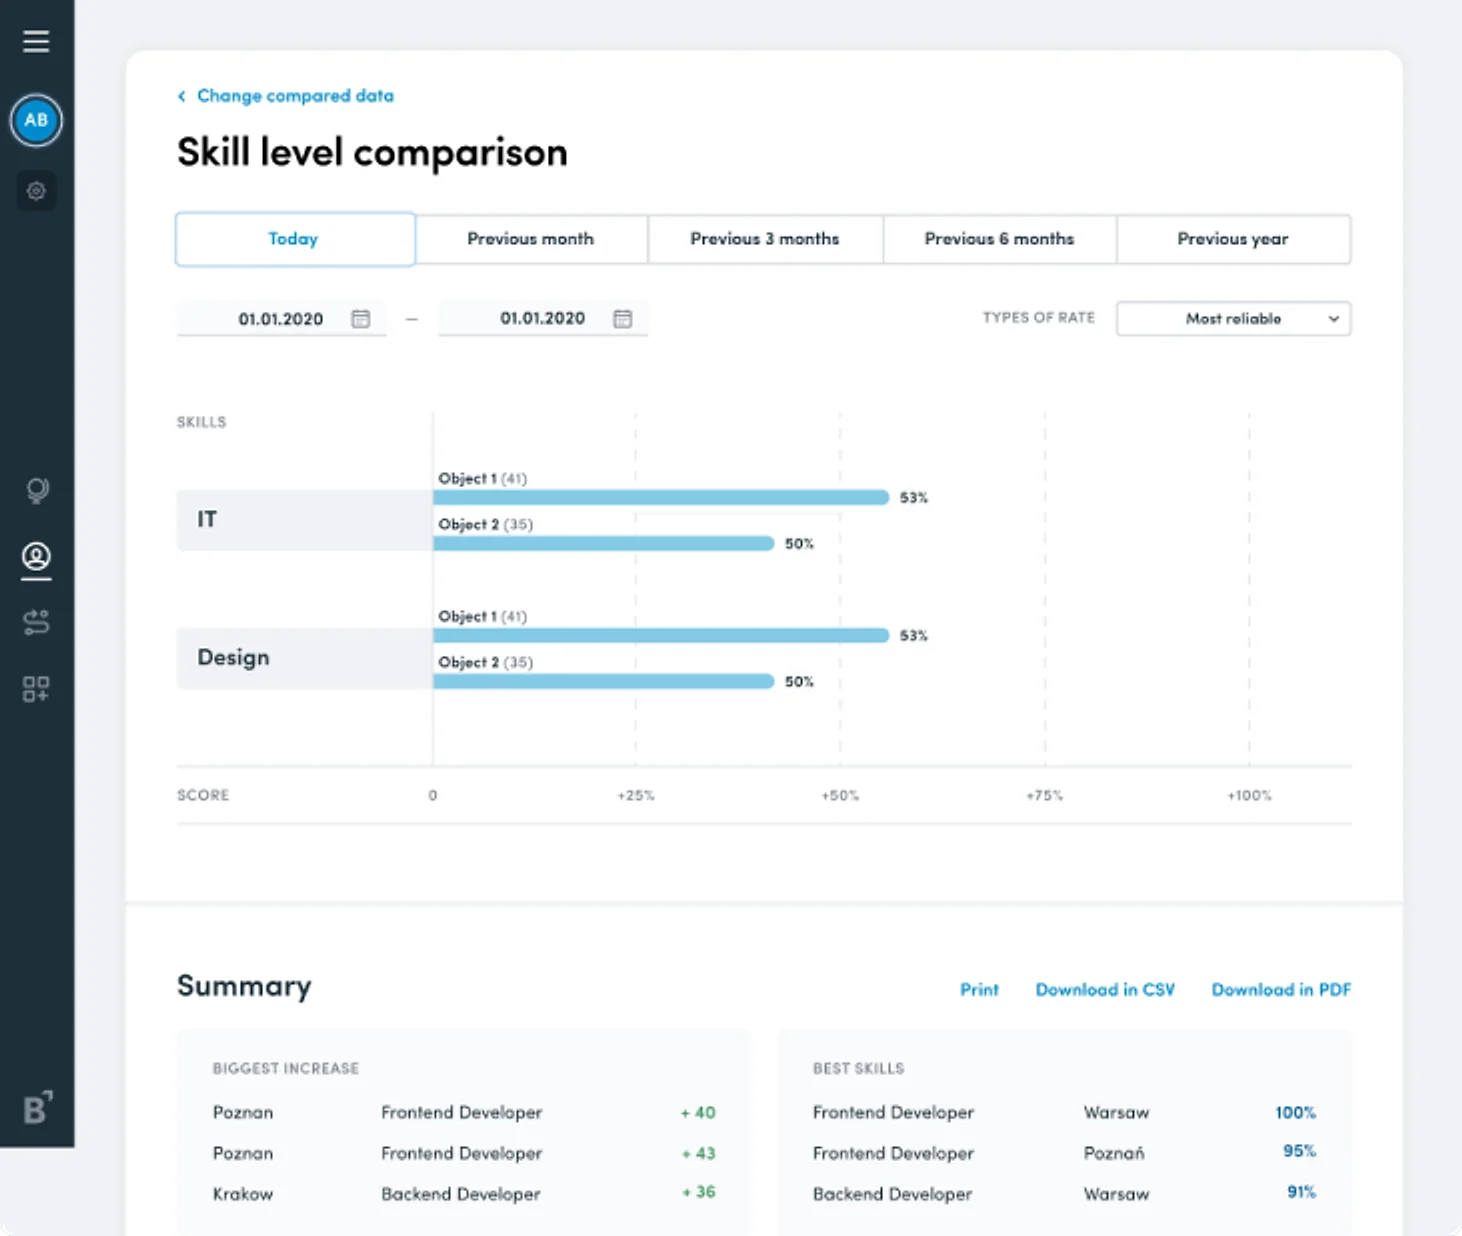This screenshot has height=1236, width=1462.
Task: Click the compare arrows sidebar icon
Action: [x=36, y=622]
